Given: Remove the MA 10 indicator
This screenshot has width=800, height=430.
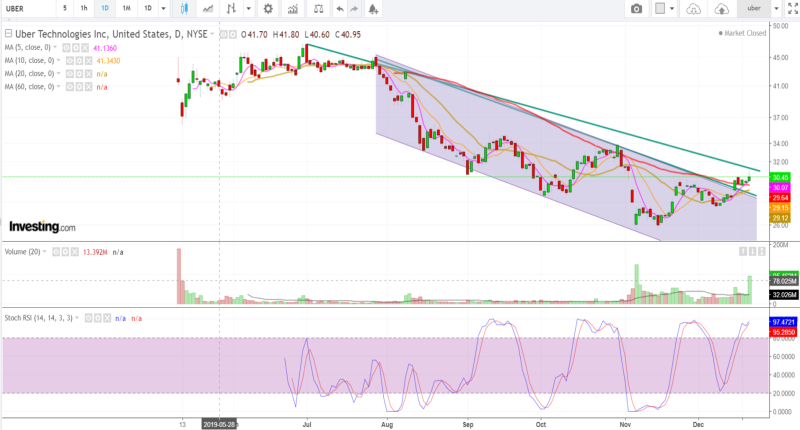Looking at the screenshot, I should [x=88, y=61].
